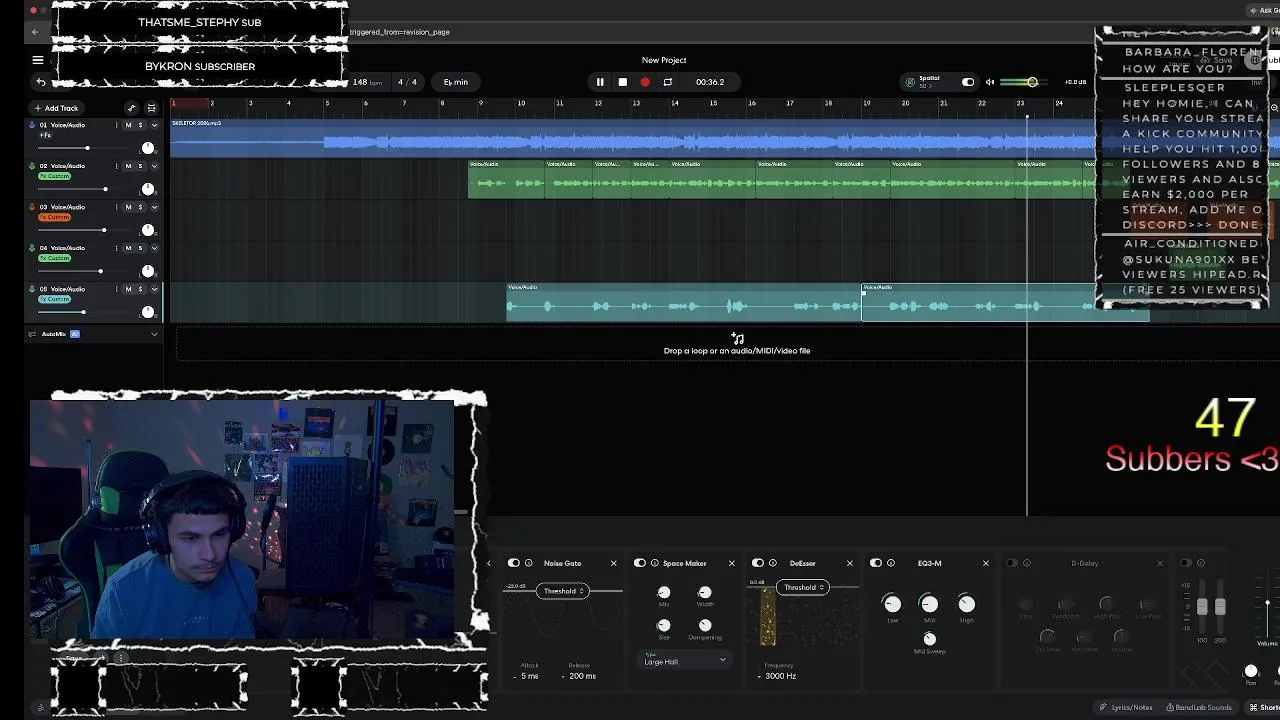Toggle the Spatial audio switch
This screenshot has height=720, width=1280.
pos(968,82)
